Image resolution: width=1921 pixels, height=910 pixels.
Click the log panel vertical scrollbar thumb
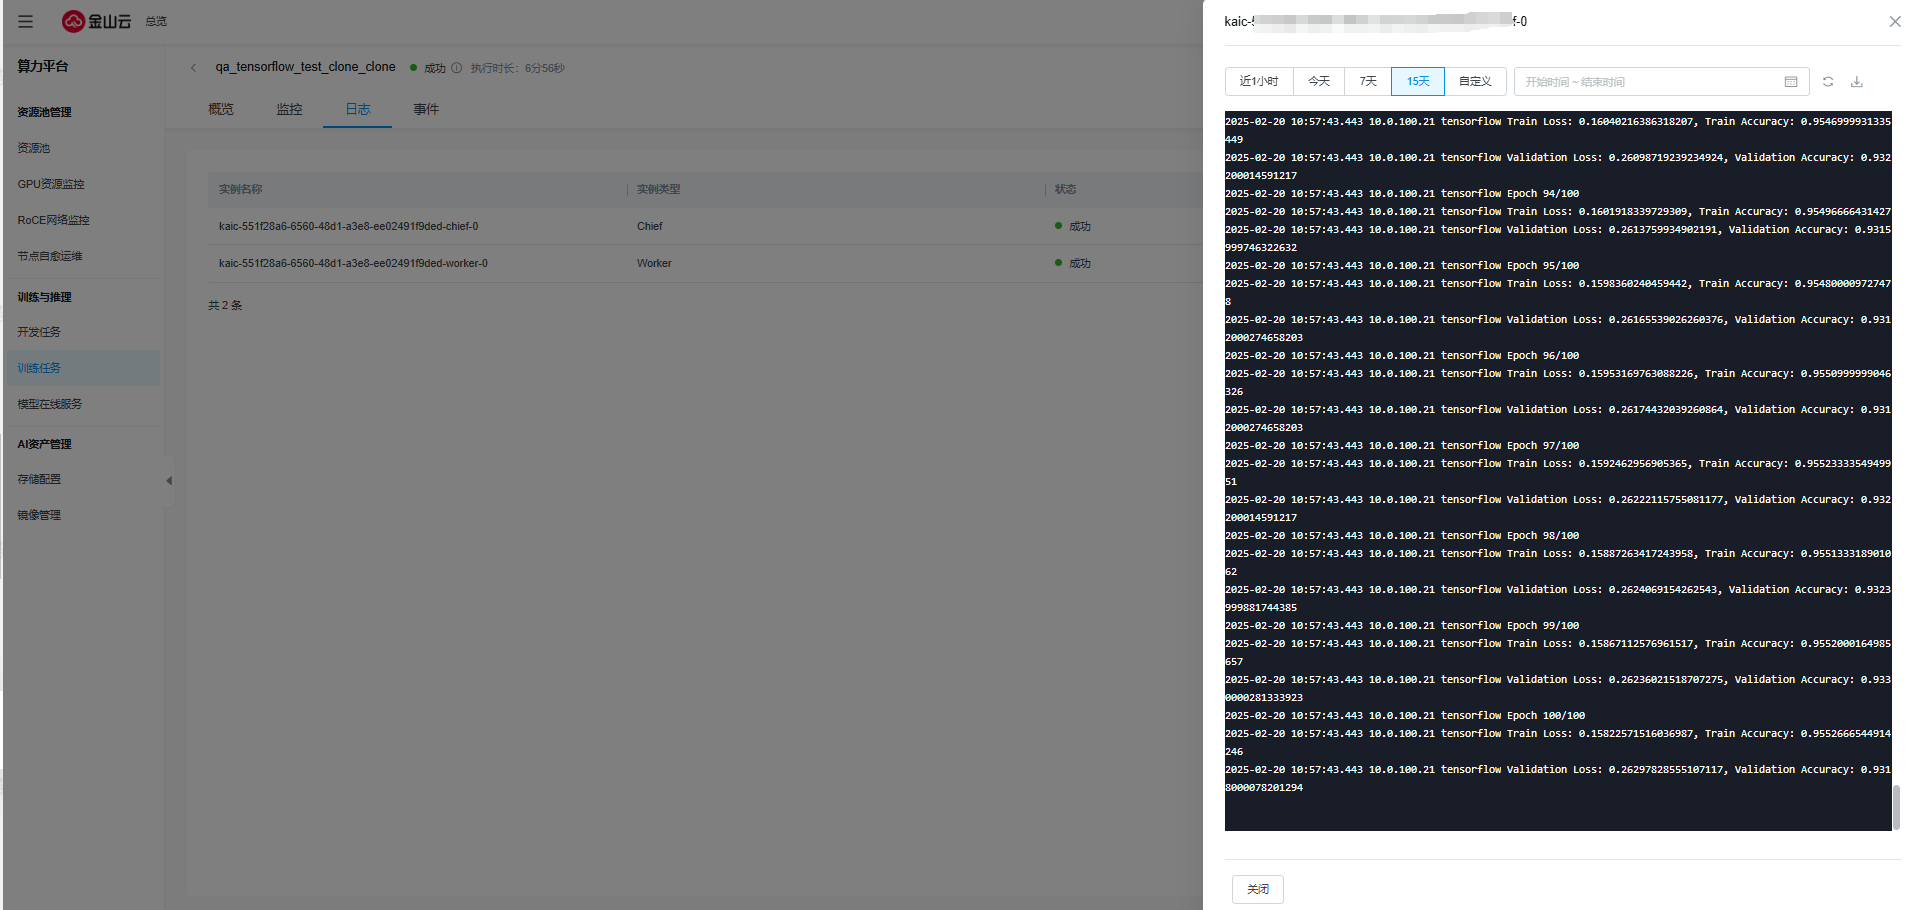coord(1896,807)
